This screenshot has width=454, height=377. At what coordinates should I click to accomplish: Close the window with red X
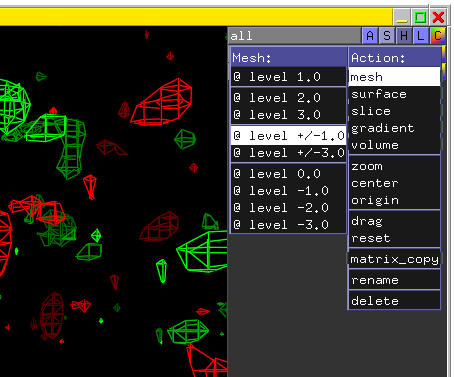pyautogui.click(x=438, y=17)
